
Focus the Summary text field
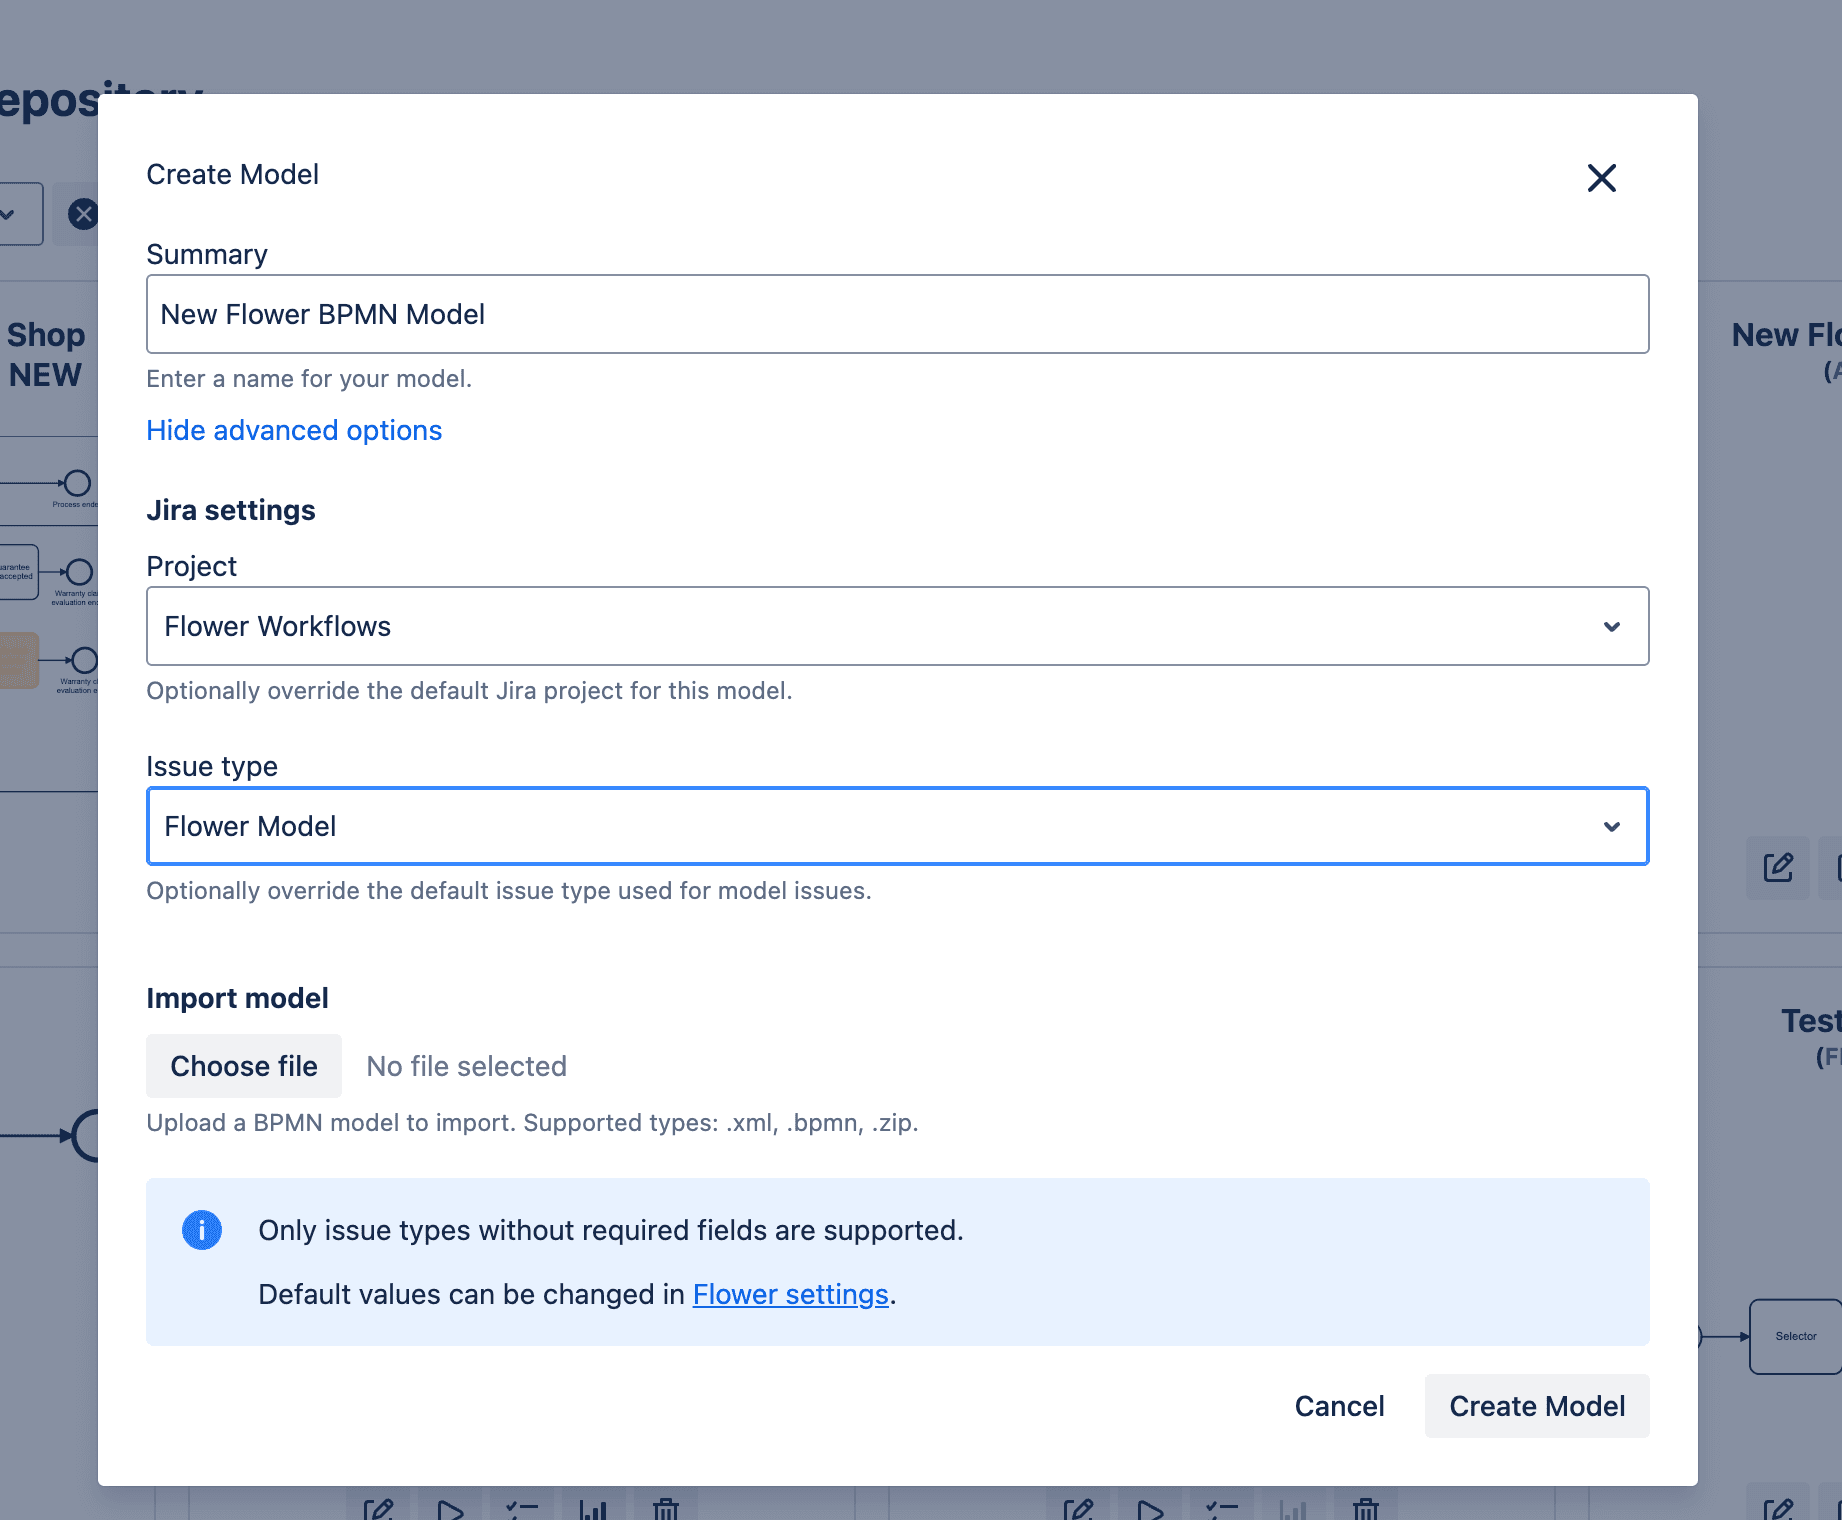(x=897, y=314)
